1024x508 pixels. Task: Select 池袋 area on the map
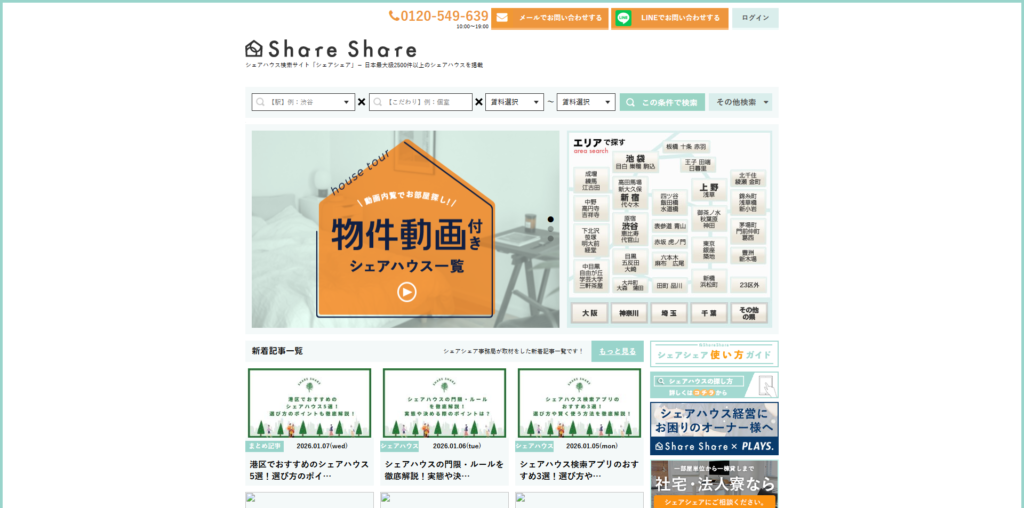pyautogui.click(x=635, y=163)
